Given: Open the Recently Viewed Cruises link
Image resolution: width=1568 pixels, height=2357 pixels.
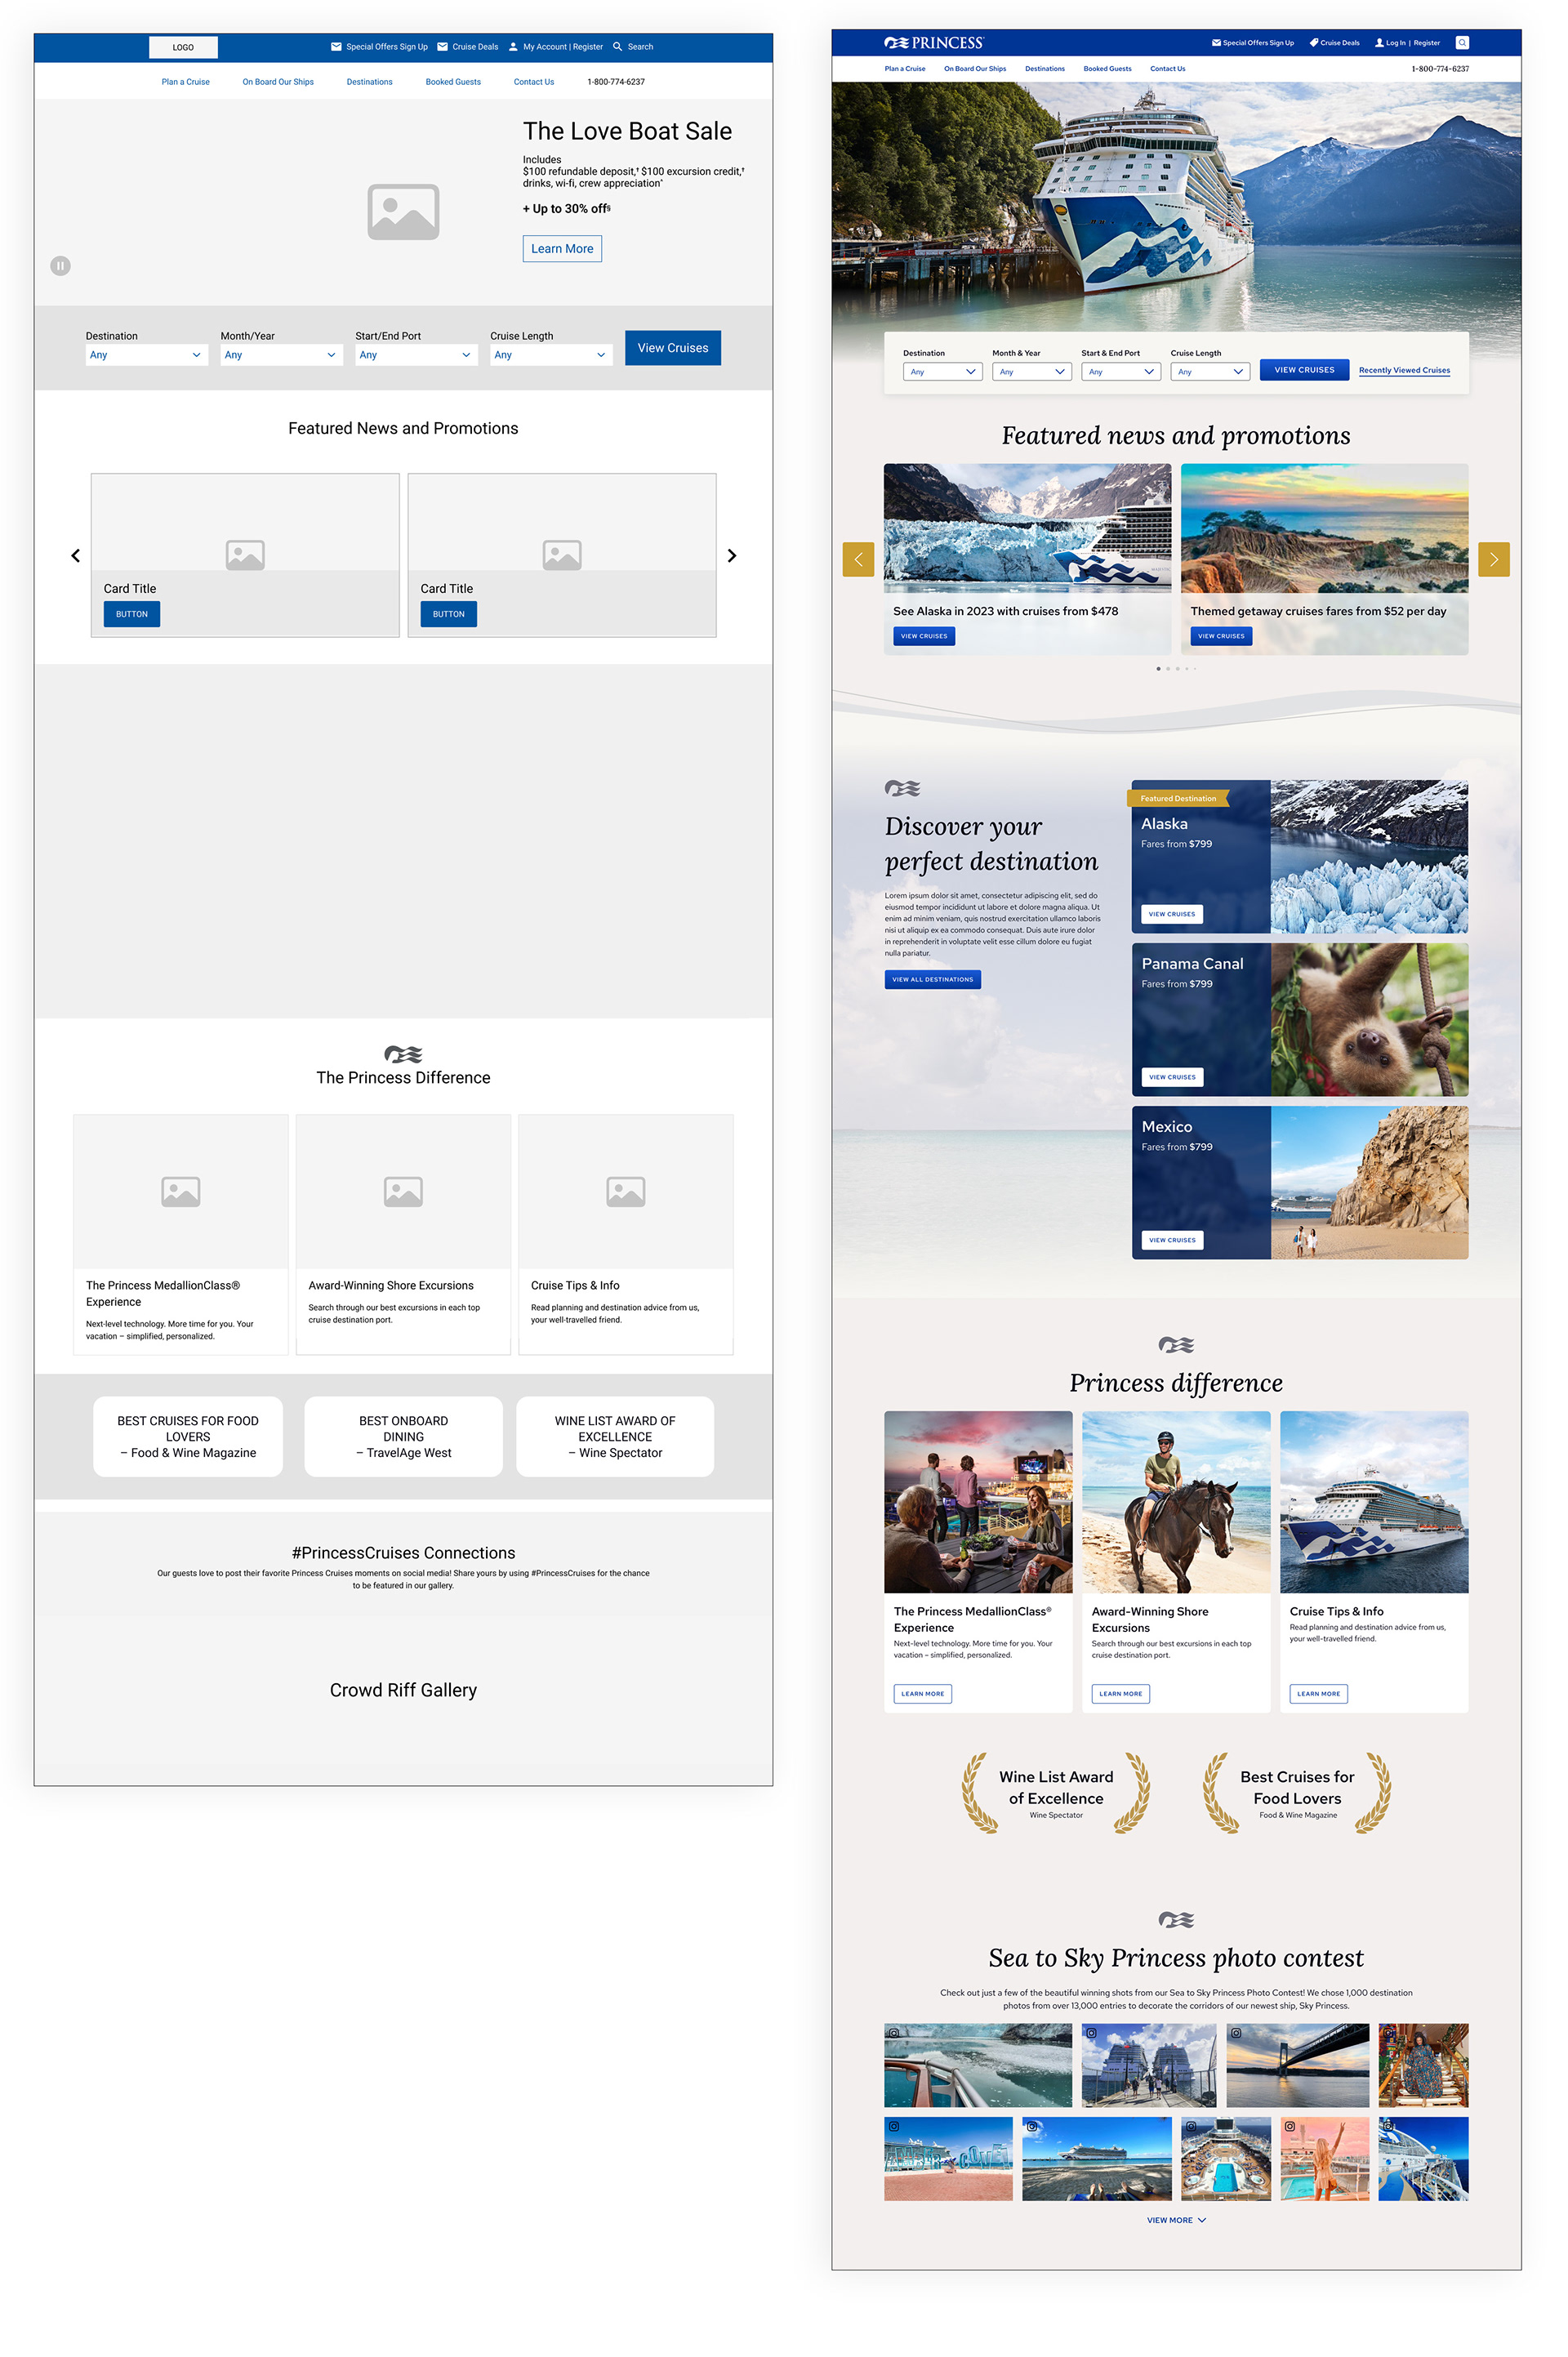Looking at the screenshot, I should [x=1404, y=370].
